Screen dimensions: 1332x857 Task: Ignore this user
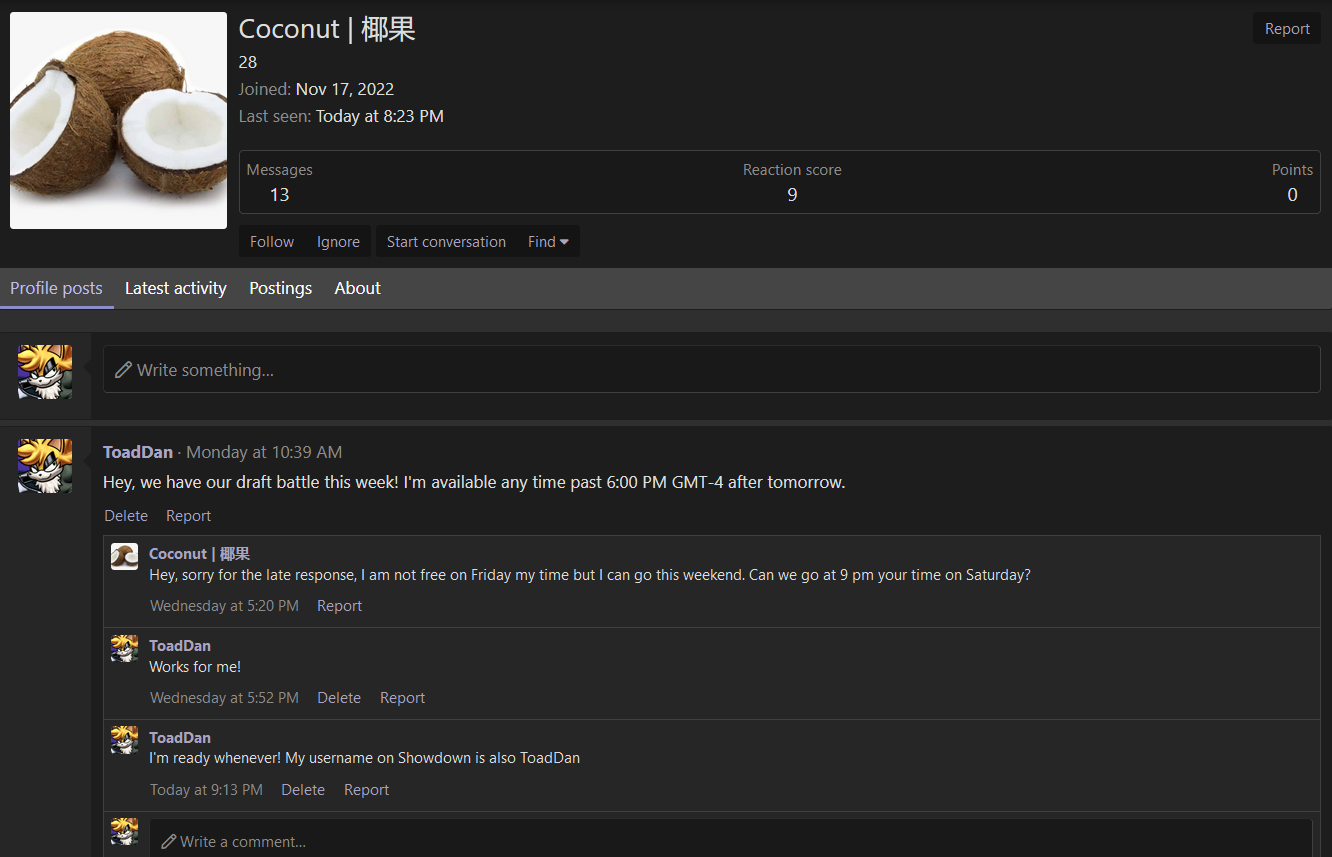(338, 241)
